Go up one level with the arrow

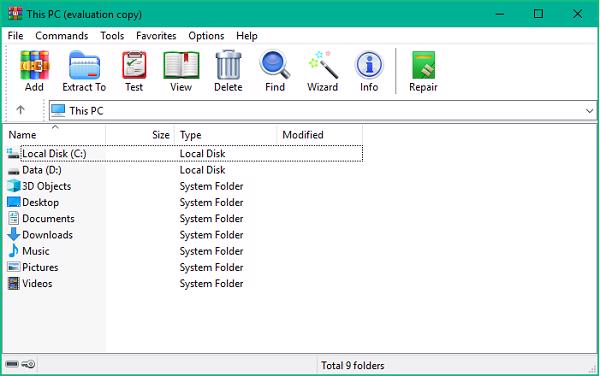pos(20,110)
